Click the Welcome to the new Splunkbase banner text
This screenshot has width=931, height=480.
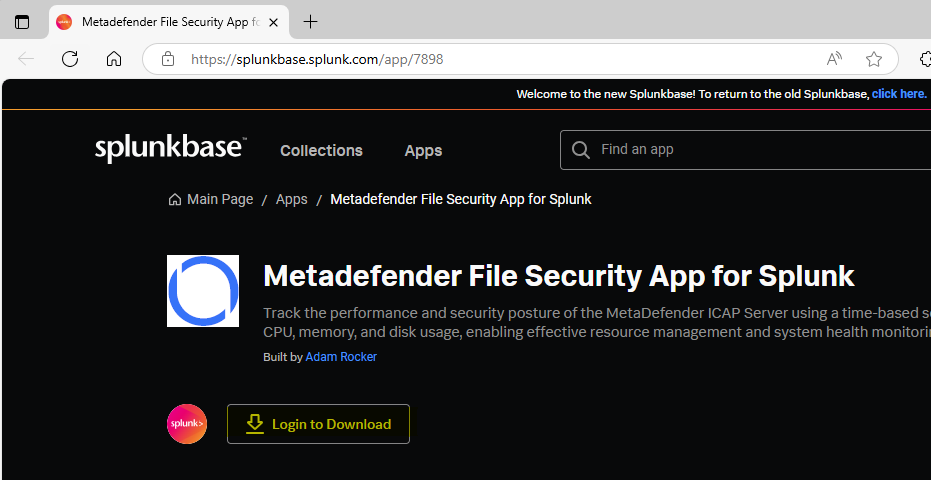click(x=692, y=94)
